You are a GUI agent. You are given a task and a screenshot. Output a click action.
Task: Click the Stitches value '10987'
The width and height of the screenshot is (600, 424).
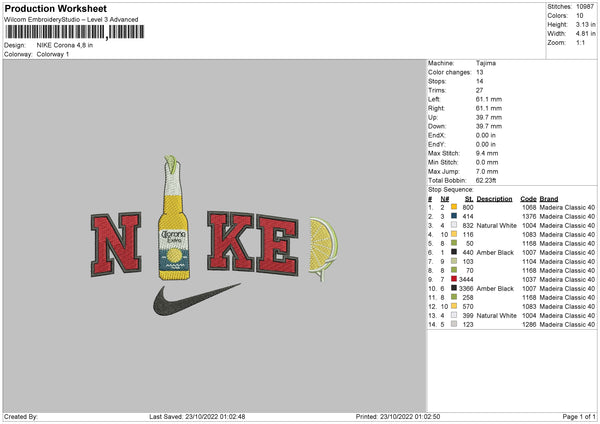(x=585, y=7)
